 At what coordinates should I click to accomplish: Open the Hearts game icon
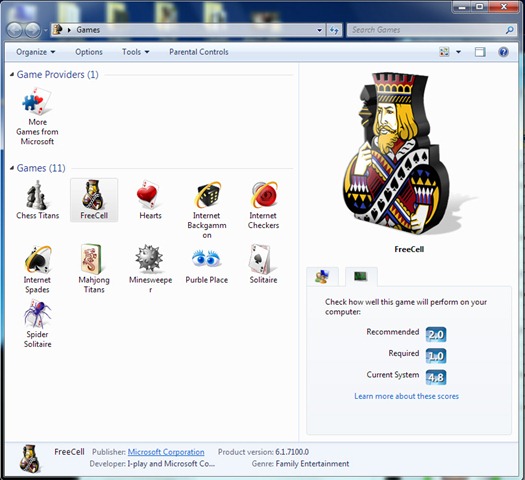[x=147, y=194]
